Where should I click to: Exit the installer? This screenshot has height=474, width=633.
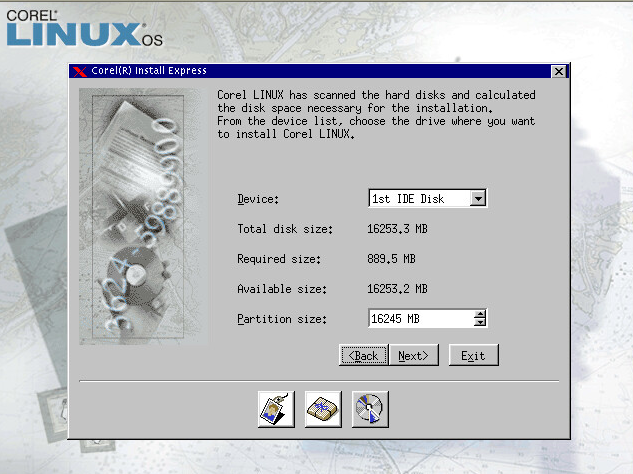tap(473, 355)
